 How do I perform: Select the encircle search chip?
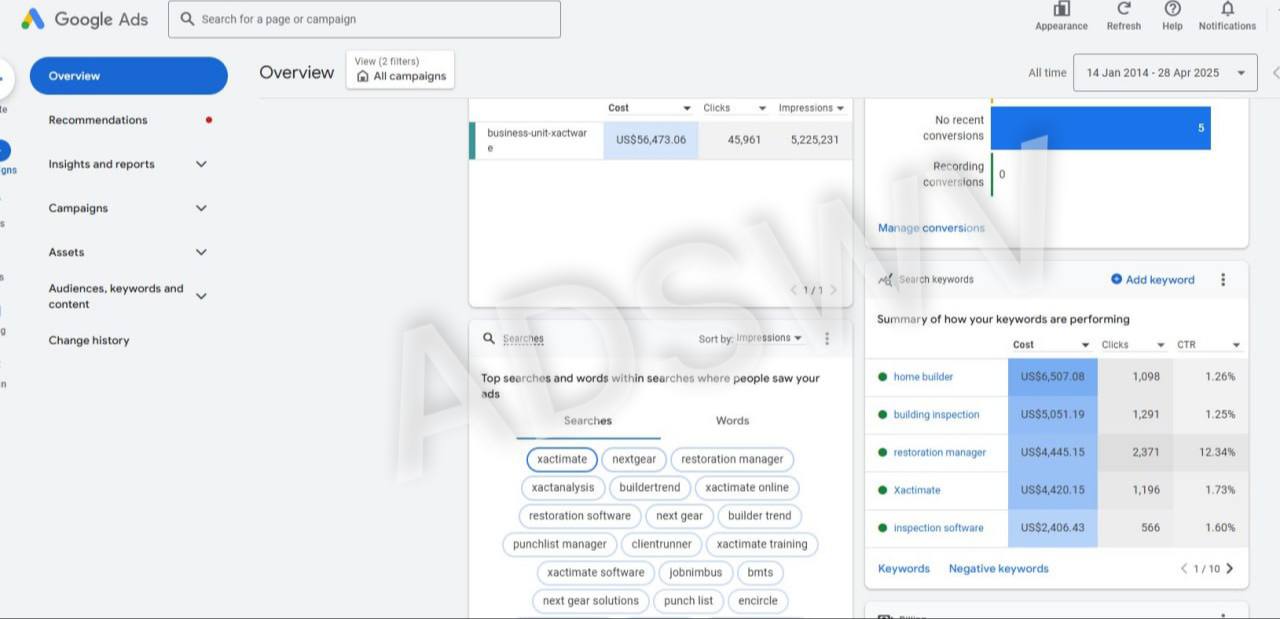click(758, 601)
